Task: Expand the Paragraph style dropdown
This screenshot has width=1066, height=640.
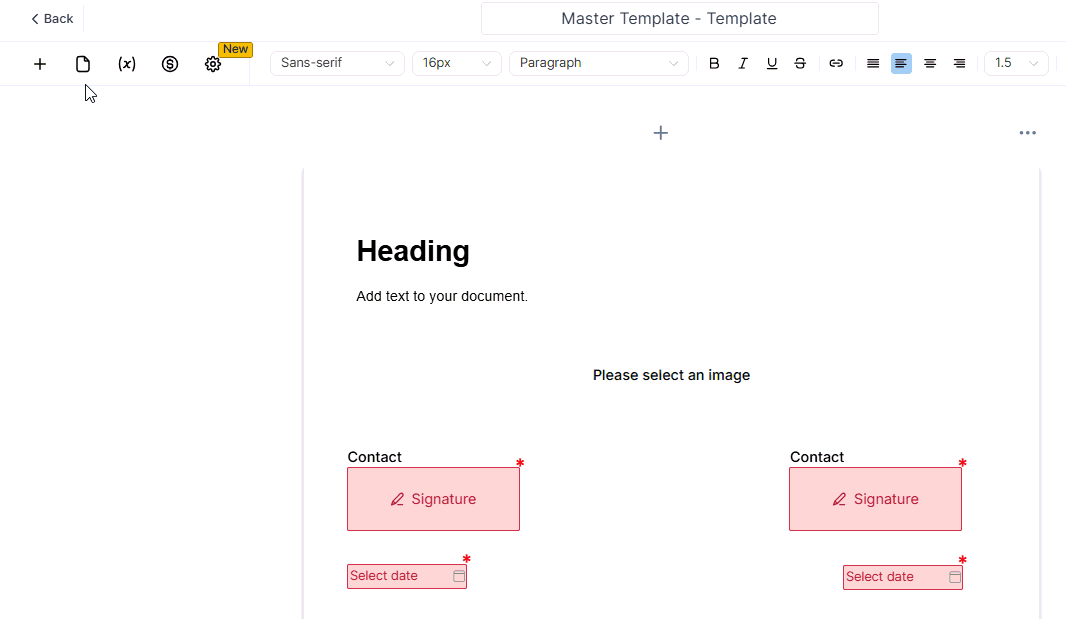Action: 598,63
